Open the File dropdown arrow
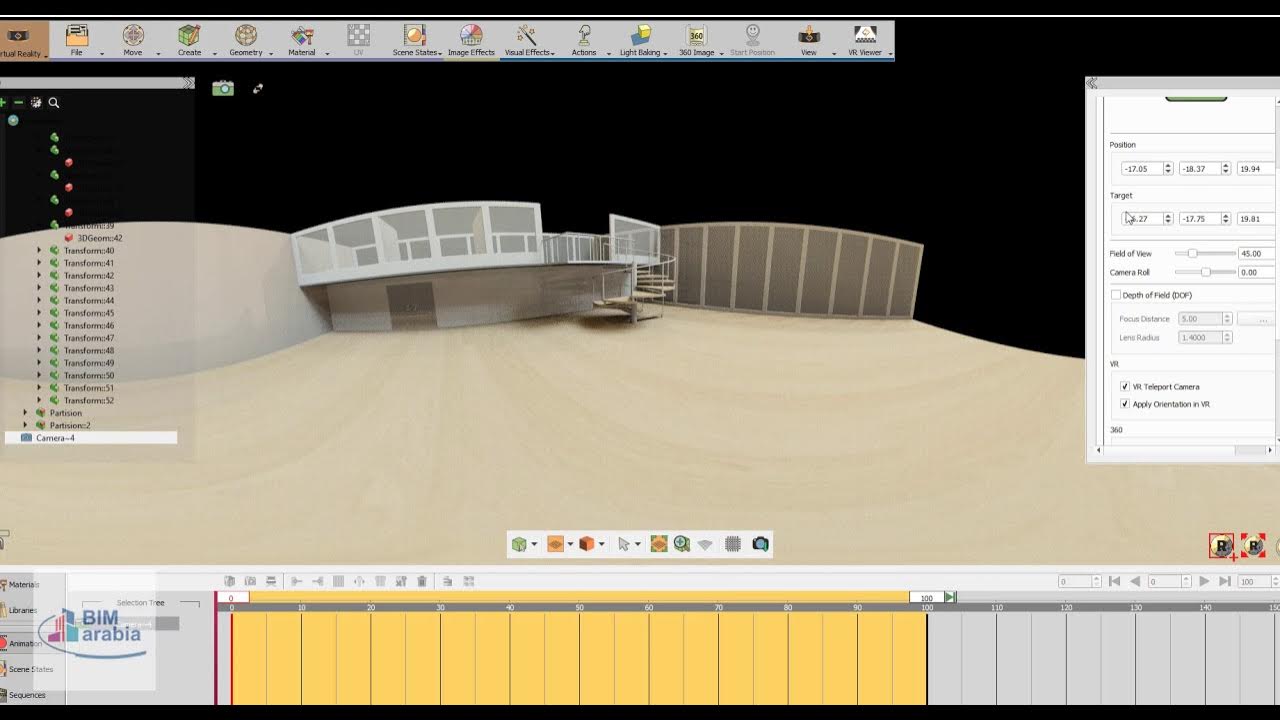Image resolution: width=1280 pixels, height=720 pixels. [101, 53]
